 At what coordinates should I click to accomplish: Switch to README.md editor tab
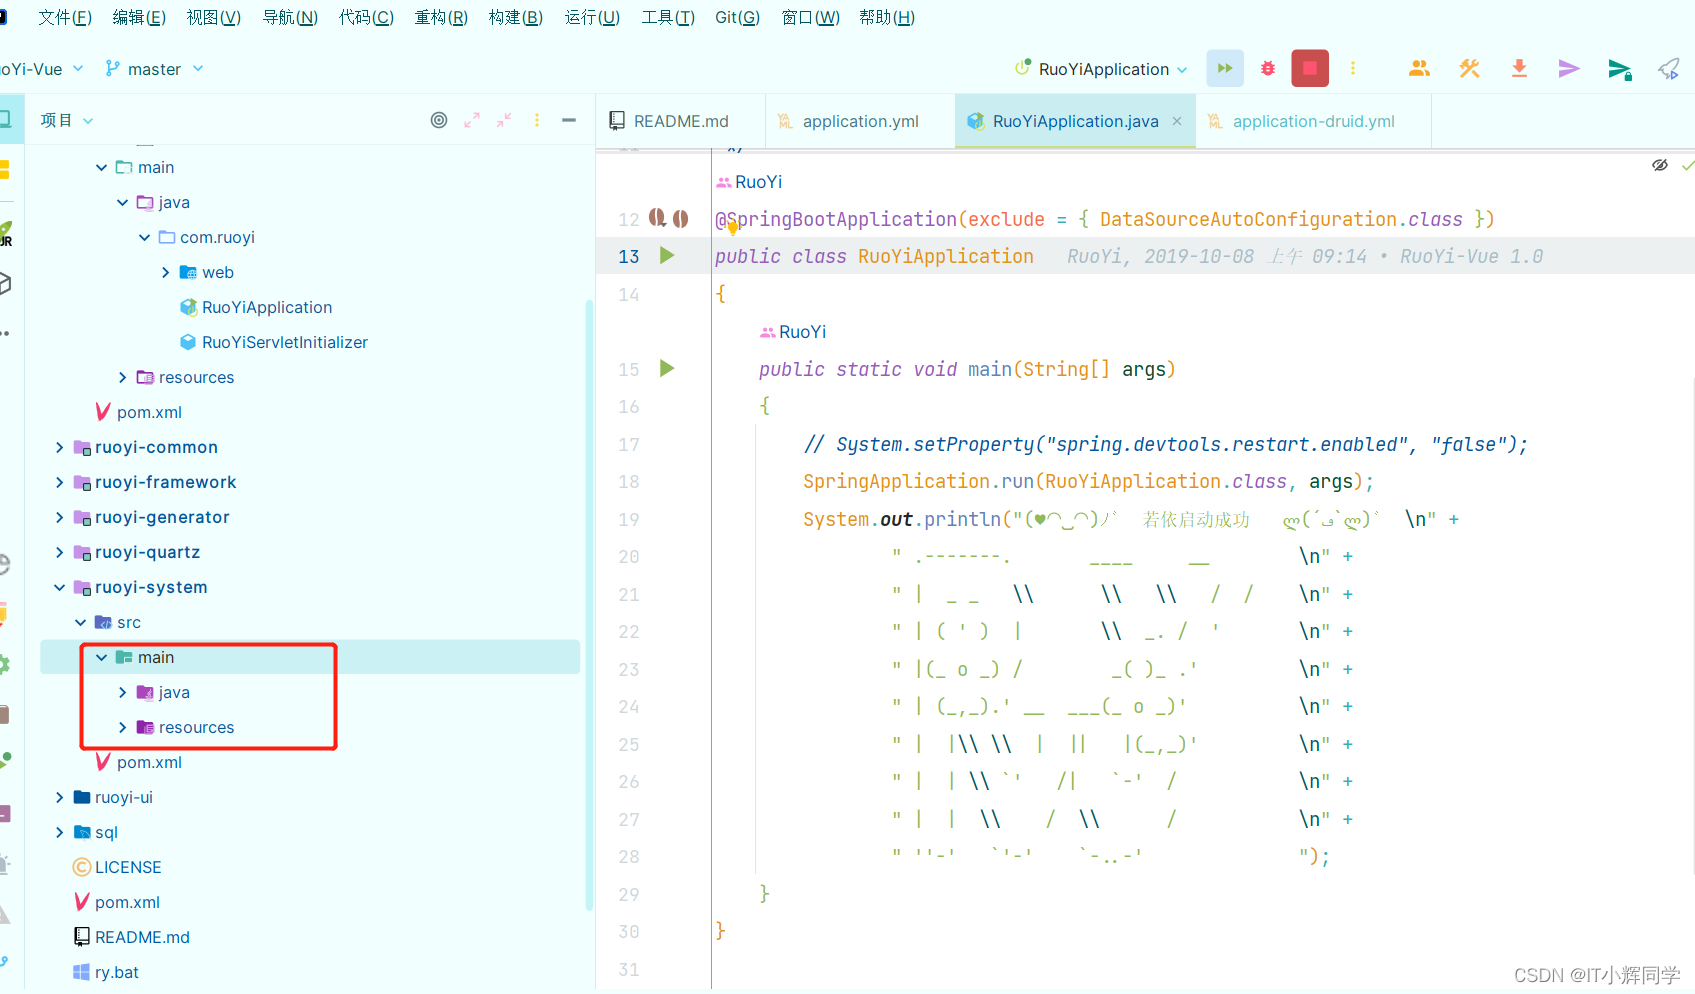[680, 121]
